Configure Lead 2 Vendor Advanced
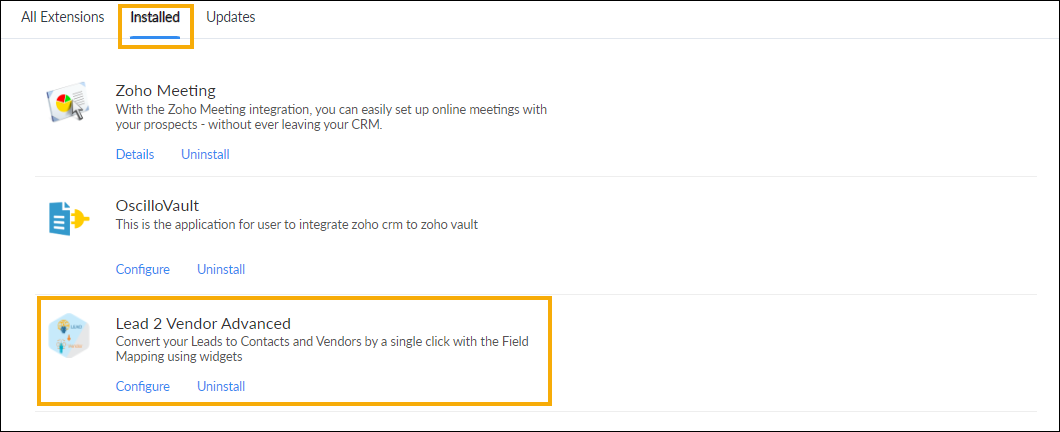This screenshot has width=1060, height=432. (x=143, y=386)
